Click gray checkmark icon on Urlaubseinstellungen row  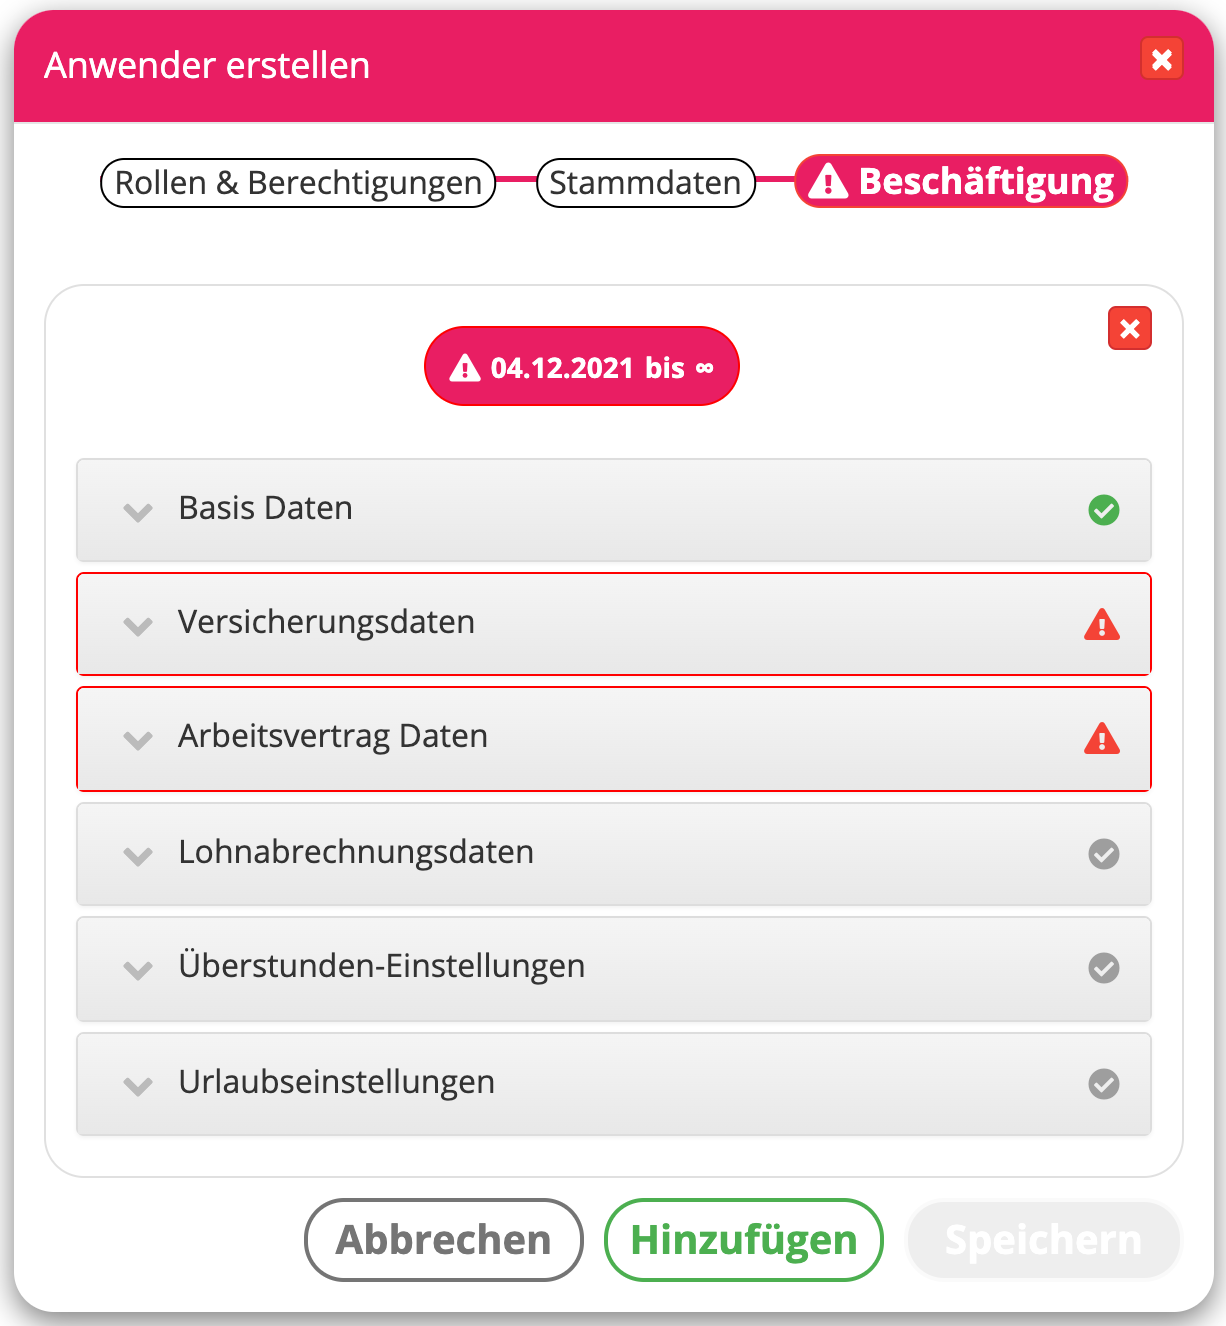[1103, 1084]
